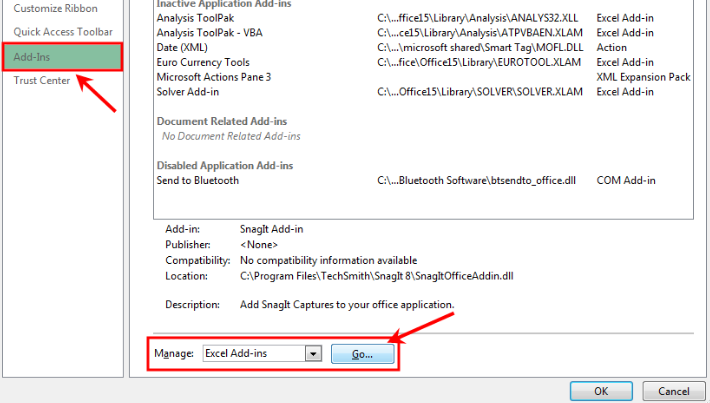
Task: Click the btsendto_office.dll location path
Action: point(476,180)
